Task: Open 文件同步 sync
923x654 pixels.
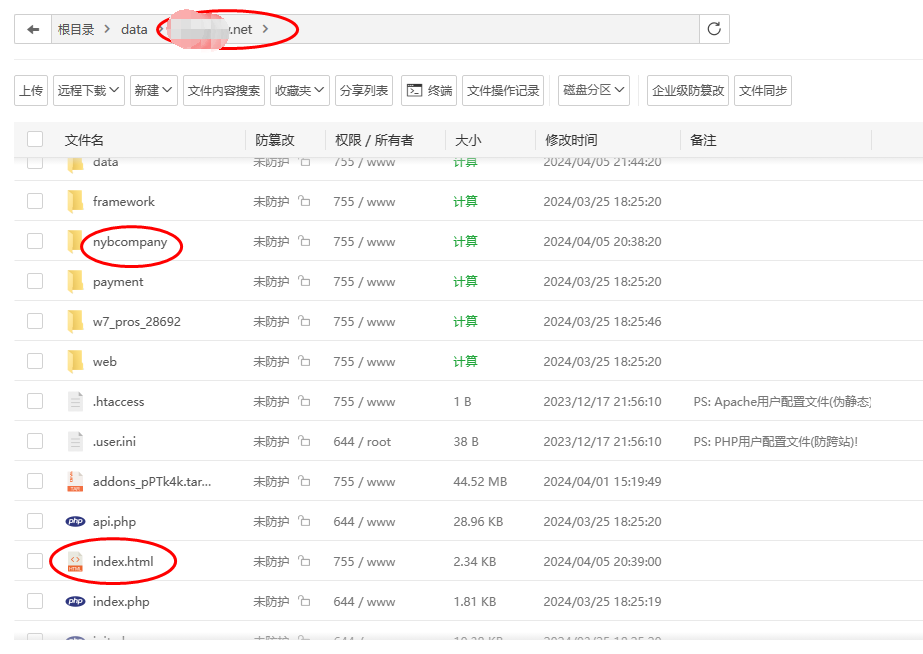Action: 763,91
